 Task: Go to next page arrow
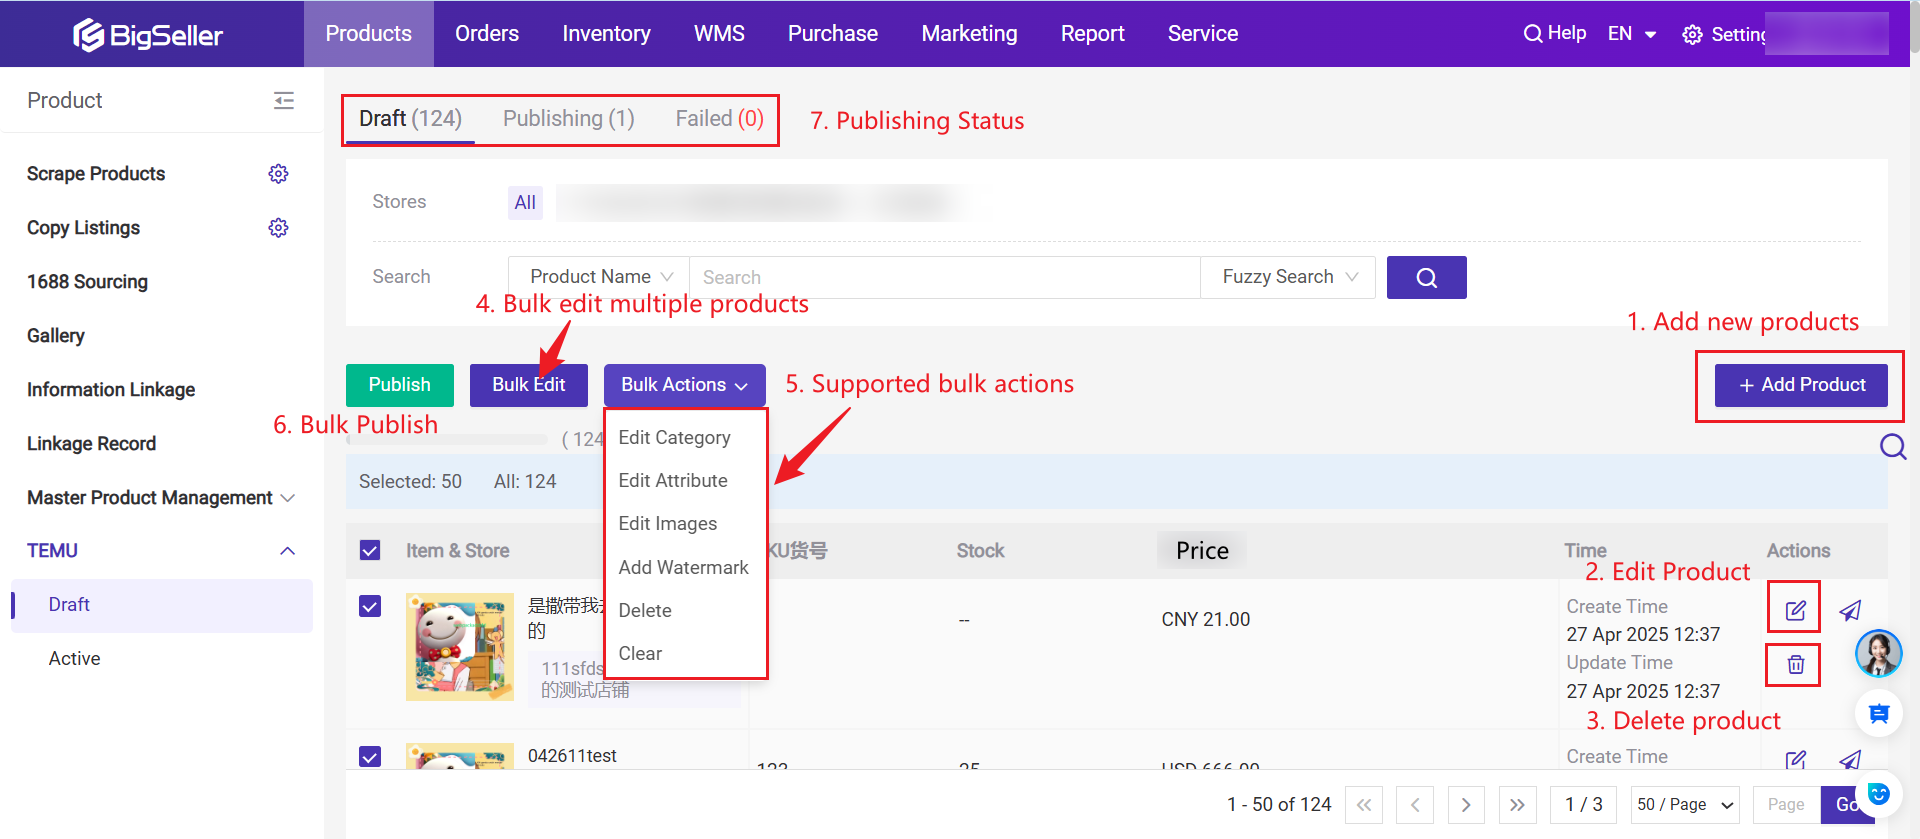pos(1466,805)
